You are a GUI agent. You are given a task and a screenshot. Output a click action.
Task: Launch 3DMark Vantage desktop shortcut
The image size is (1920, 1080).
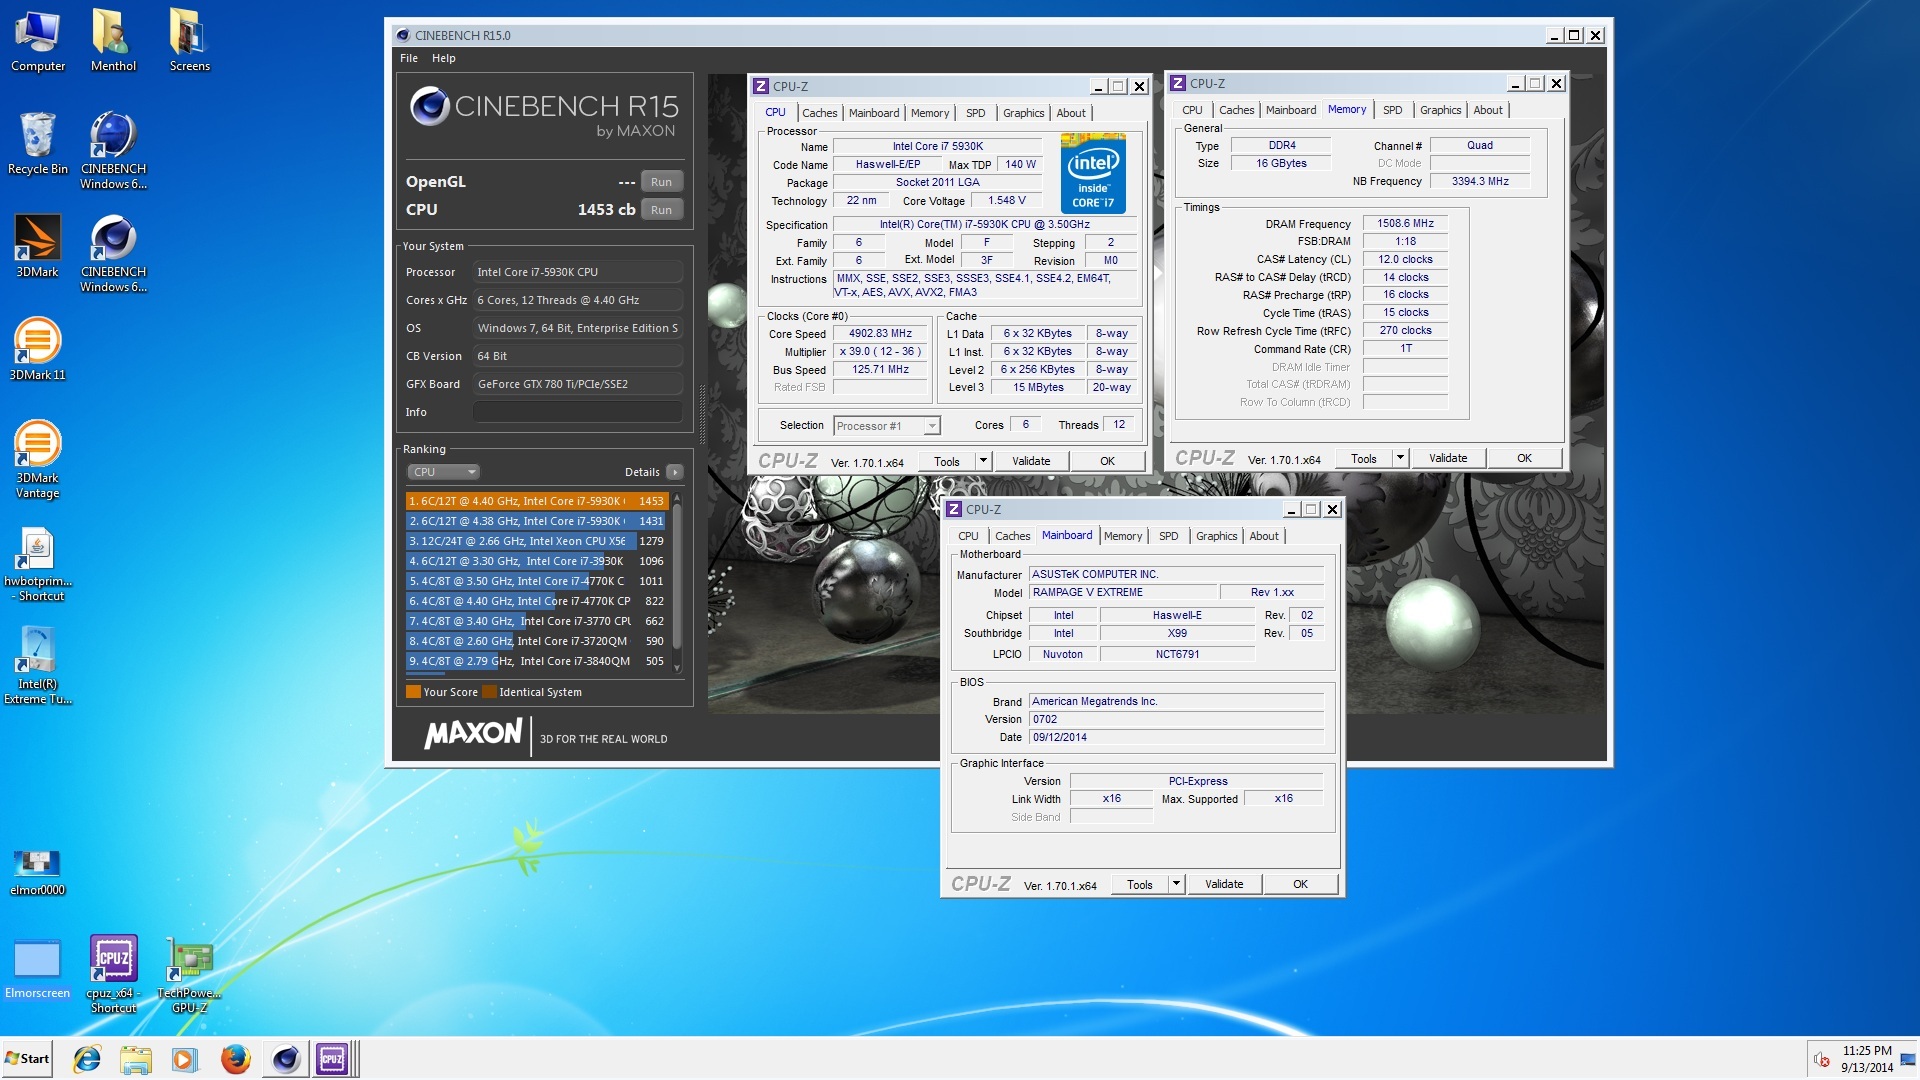pyautogui.click(x=37, y=460)
